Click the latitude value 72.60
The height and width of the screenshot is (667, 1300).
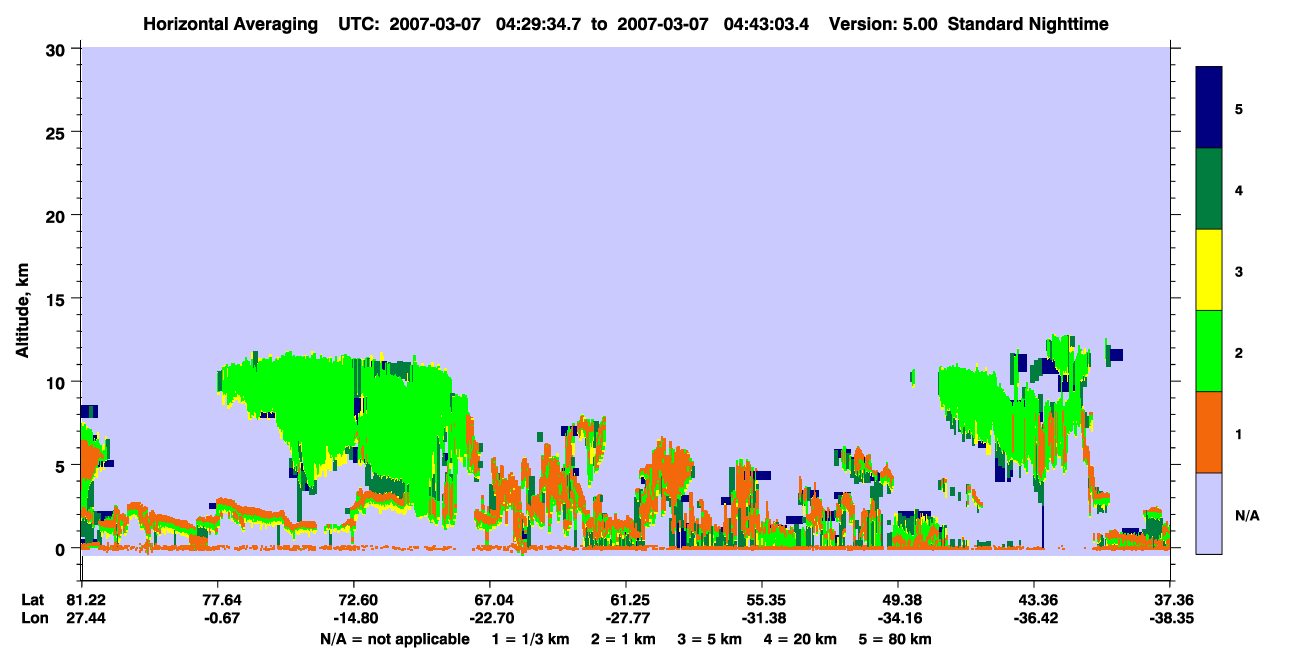[353, 600]
